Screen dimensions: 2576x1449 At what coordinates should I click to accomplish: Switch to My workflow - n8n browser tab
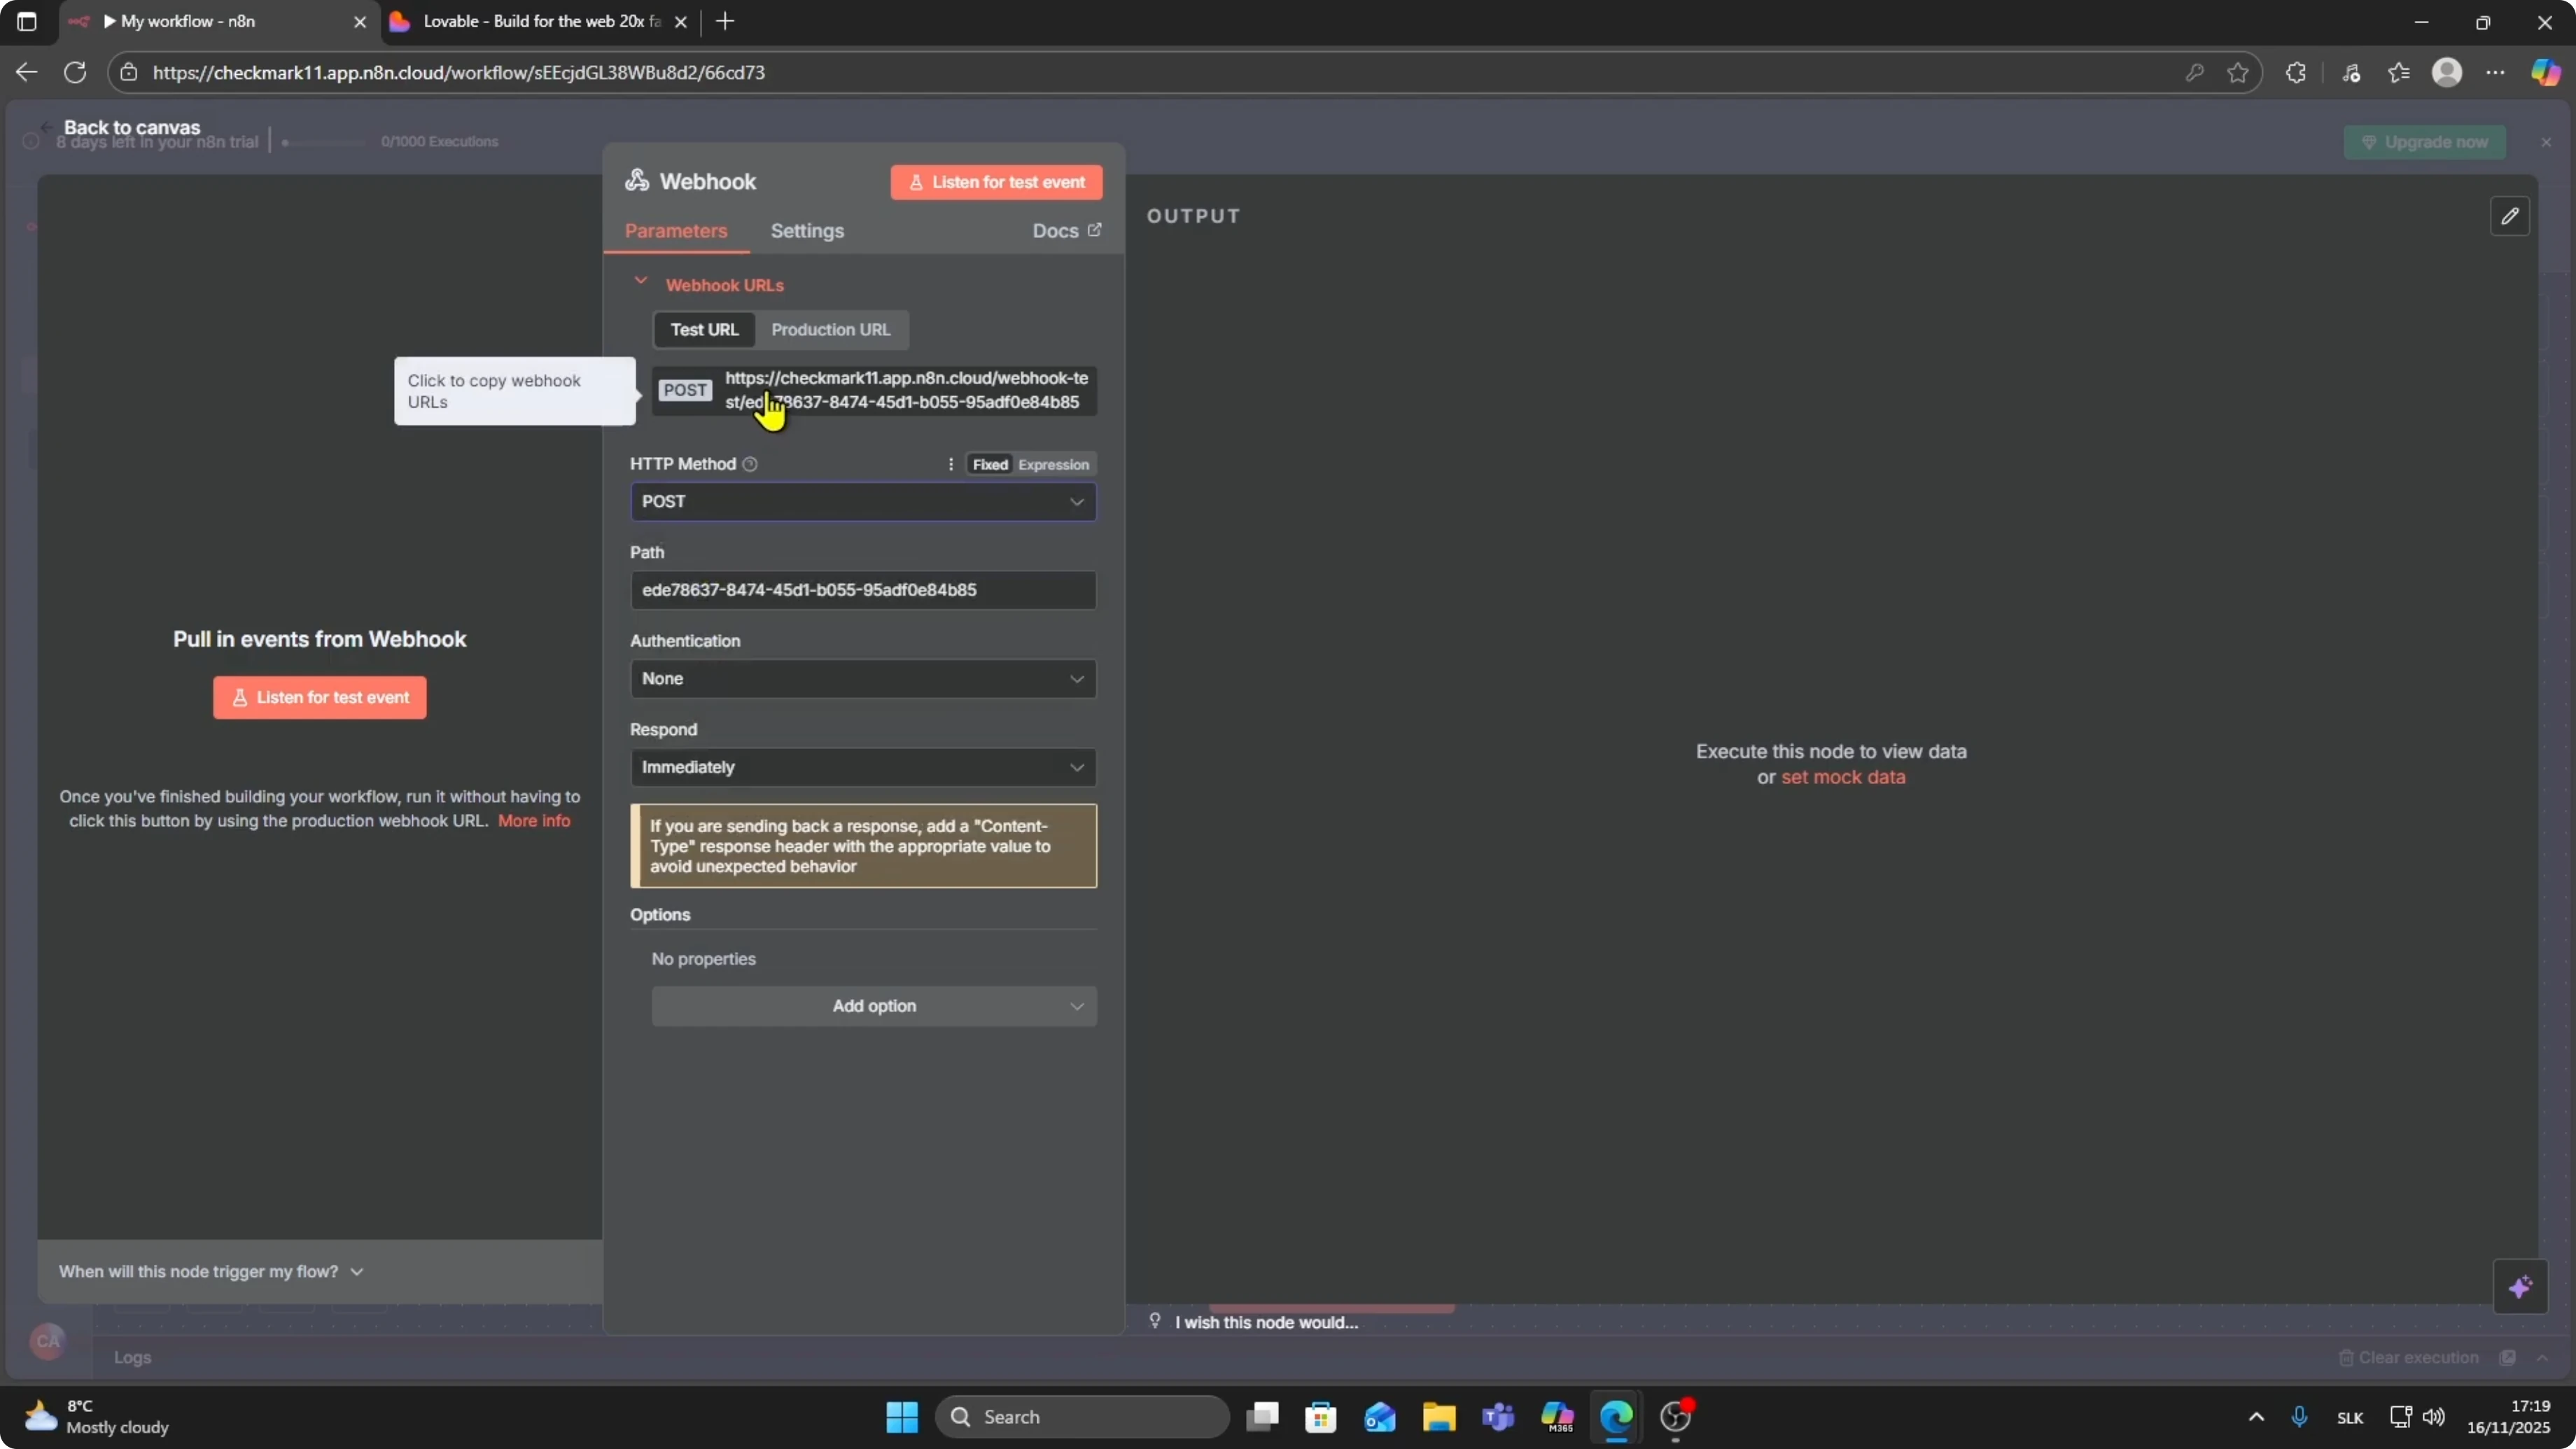(x=218, y=22)
